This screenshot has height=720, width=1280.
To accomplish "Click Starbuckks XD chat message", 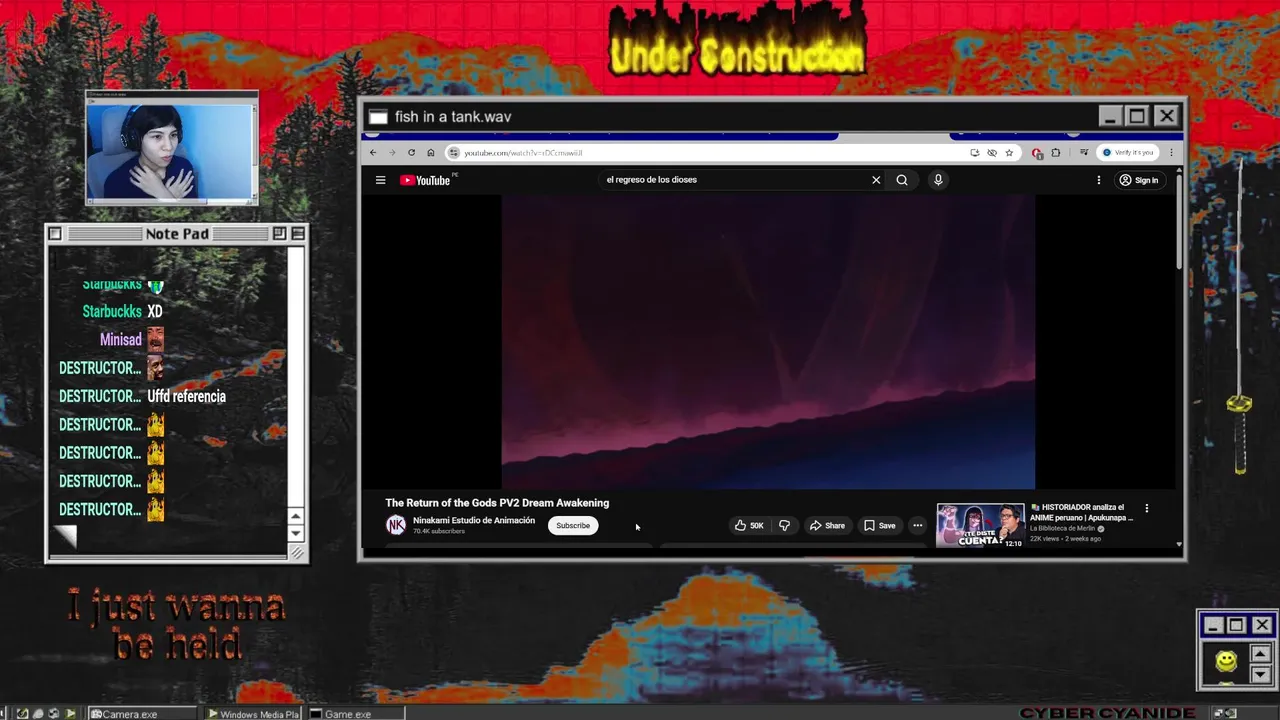I will [x=122, y=312].
